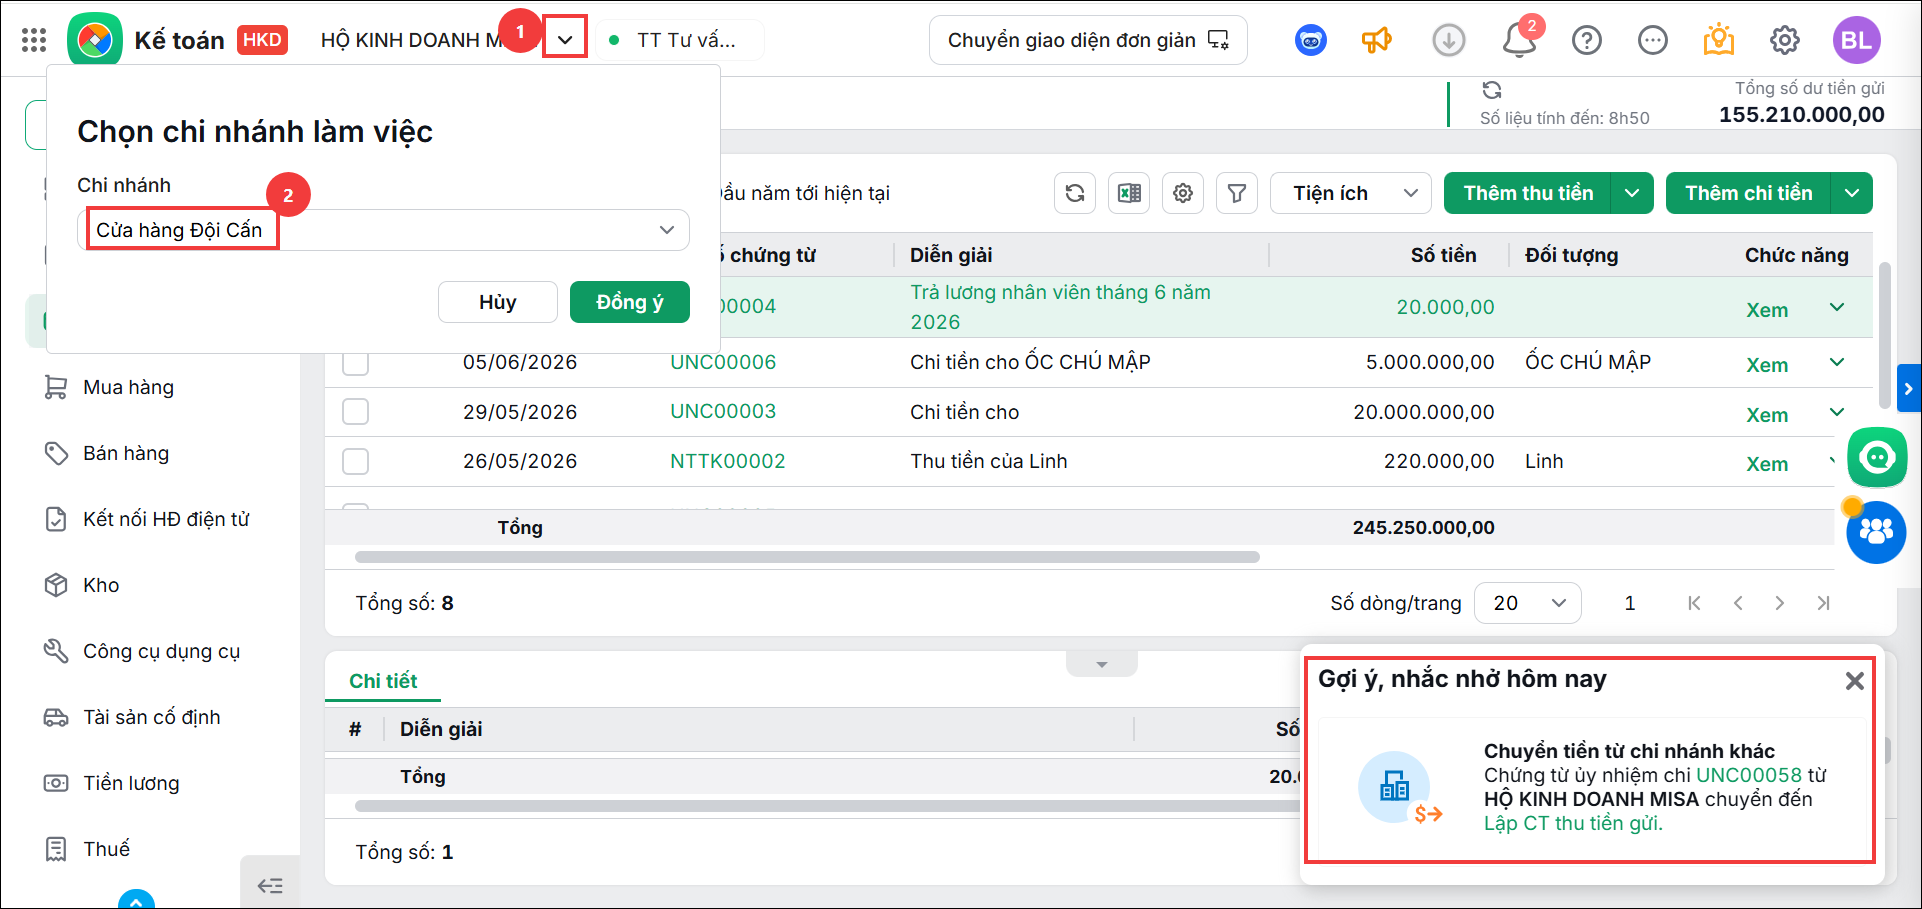Open the BL user avatar menu
Image resolution: width=1922 pixels, height=909 pixels.
pos(1857,40)
